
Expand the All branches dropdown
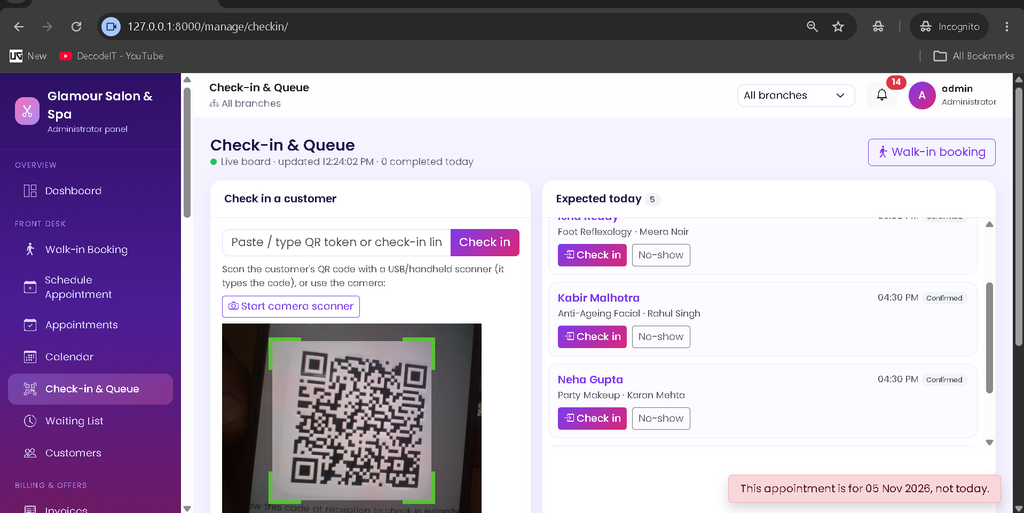click(795, 95)
